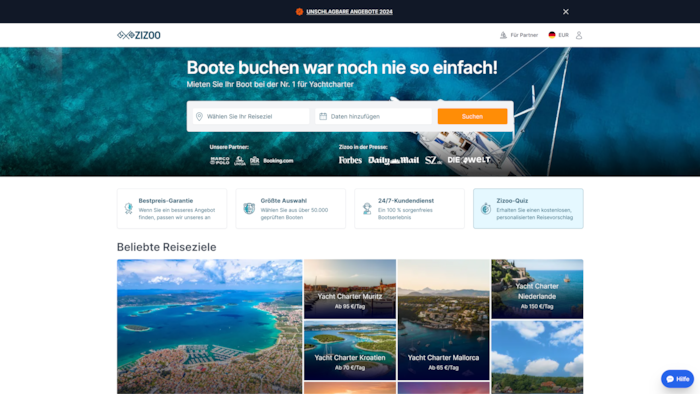This screenshot has width=700, height=394.
Task: Open the user account profile icon
Action: (579, 35)
